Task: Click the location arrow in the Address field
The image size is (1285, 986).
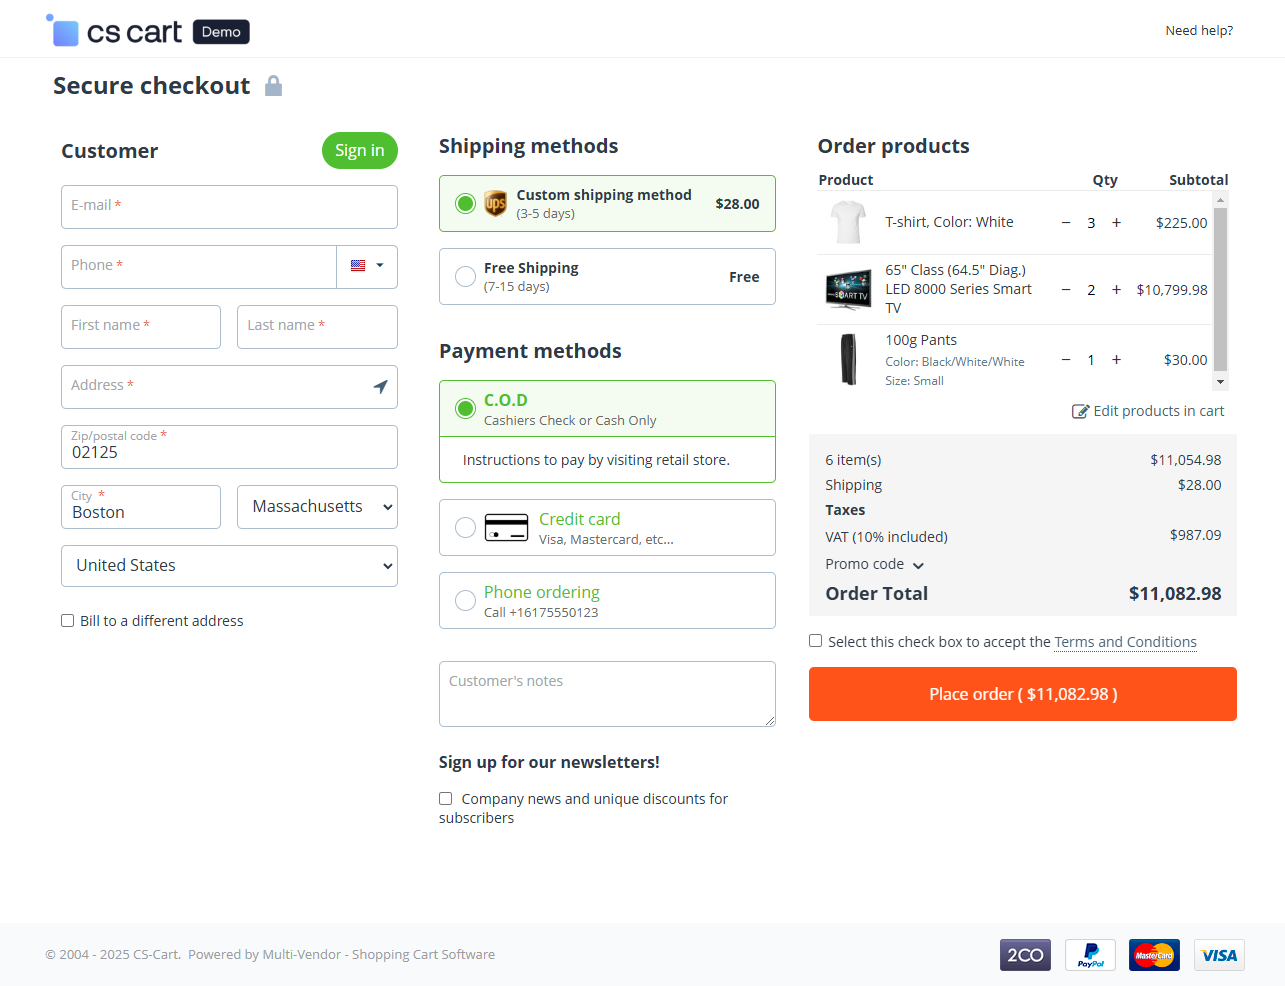Action: pos(380,386)
